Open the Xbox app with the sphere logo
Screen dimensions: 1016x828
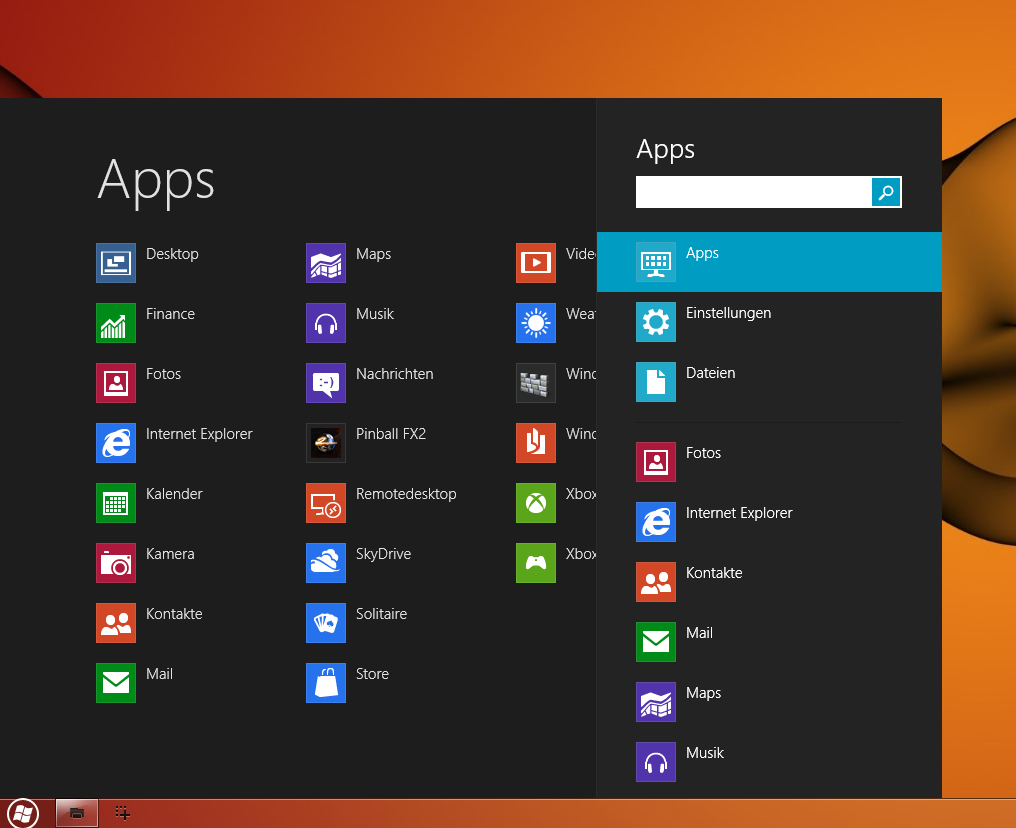point(535,503)
